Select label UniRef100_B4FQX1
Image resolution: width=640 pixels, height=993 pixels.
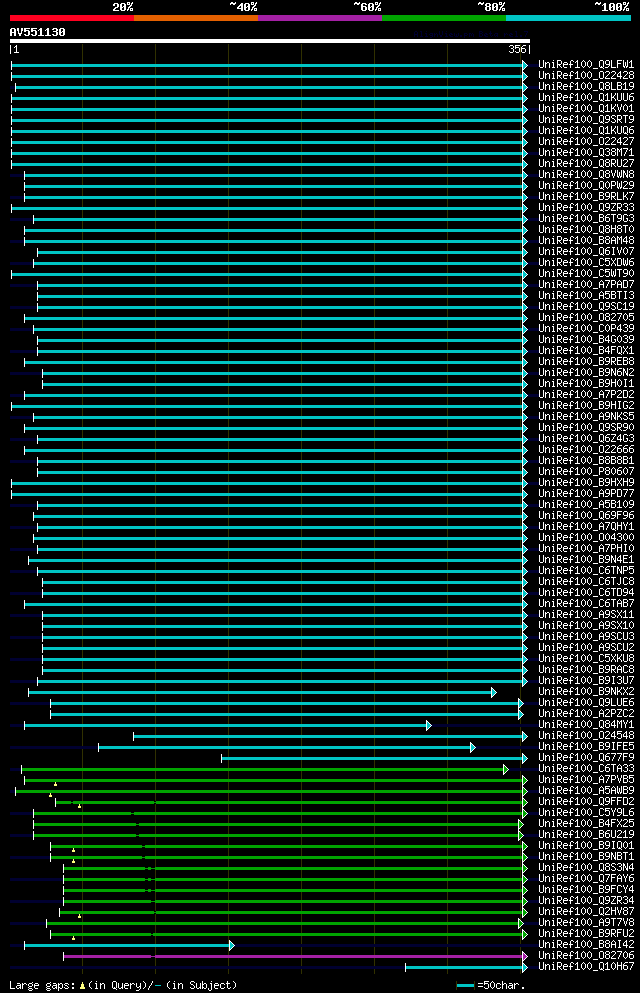pos(586,350)
